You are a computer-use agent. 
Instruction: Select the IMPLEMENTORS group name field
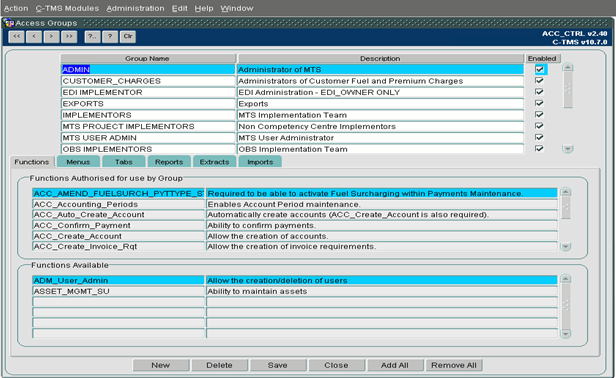[x=148, y=115]
